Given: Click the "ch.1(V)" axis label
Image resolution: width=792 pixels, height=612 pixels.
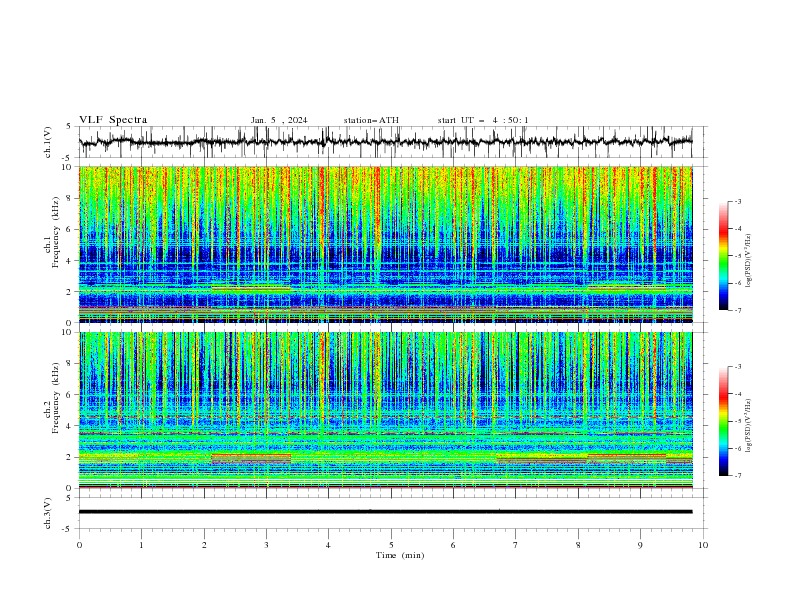Looking at the screenshot, I should pos(48,142).
